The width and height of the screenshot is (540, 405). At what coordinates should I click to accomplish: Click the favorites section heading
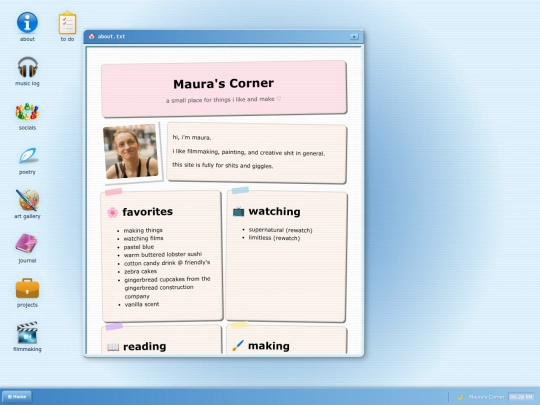147,212
